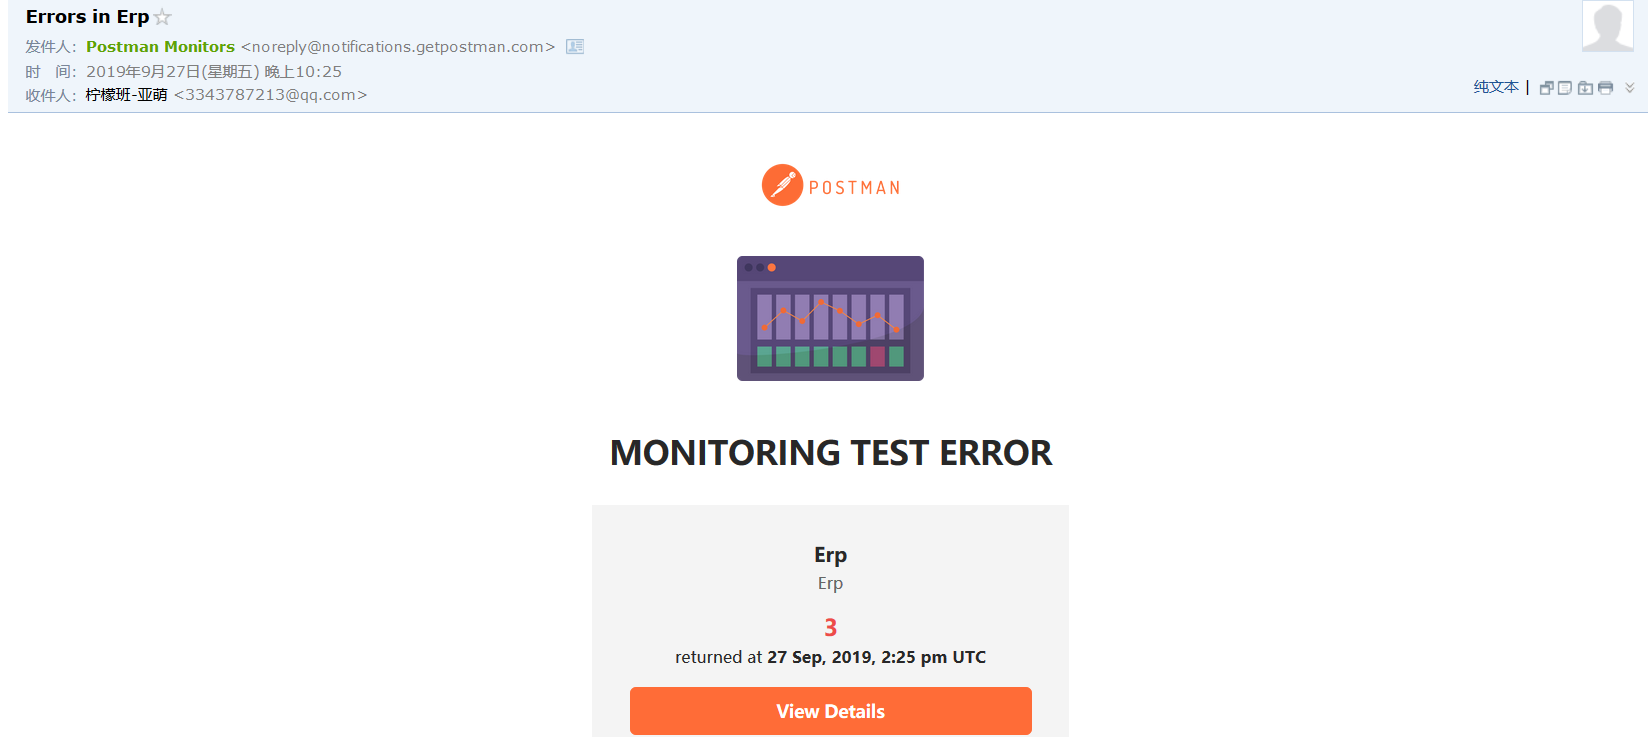Open email in new window icon

1546,88
